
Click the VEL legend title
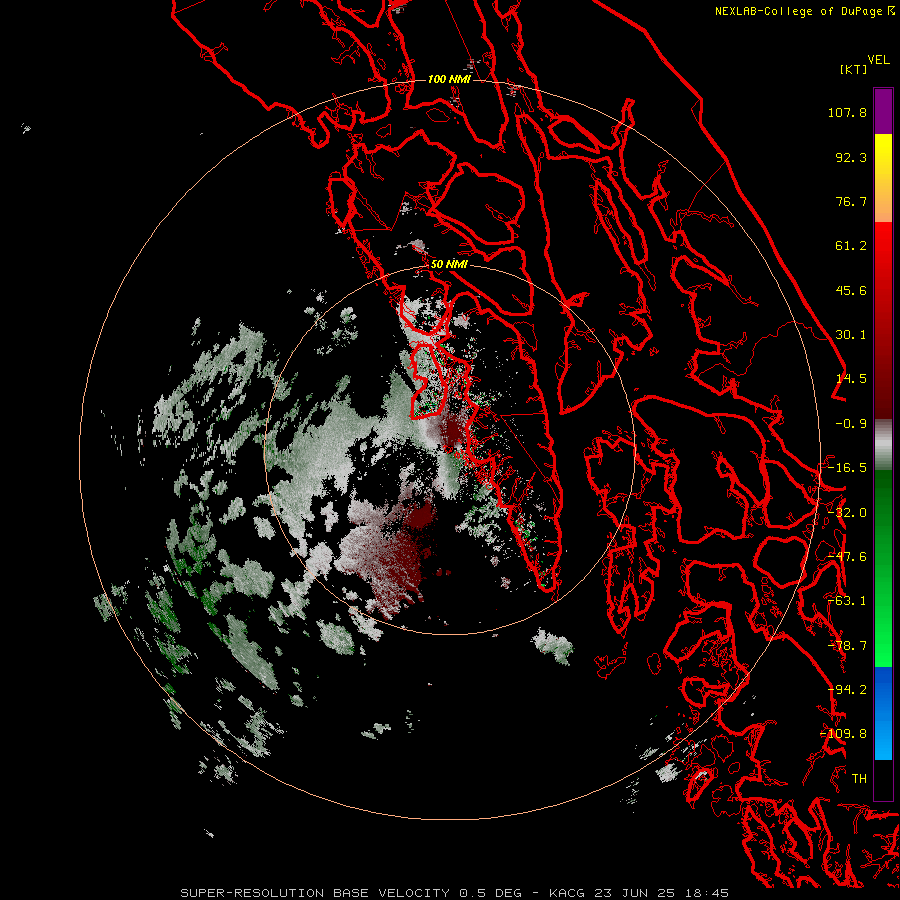click(878, 60)
